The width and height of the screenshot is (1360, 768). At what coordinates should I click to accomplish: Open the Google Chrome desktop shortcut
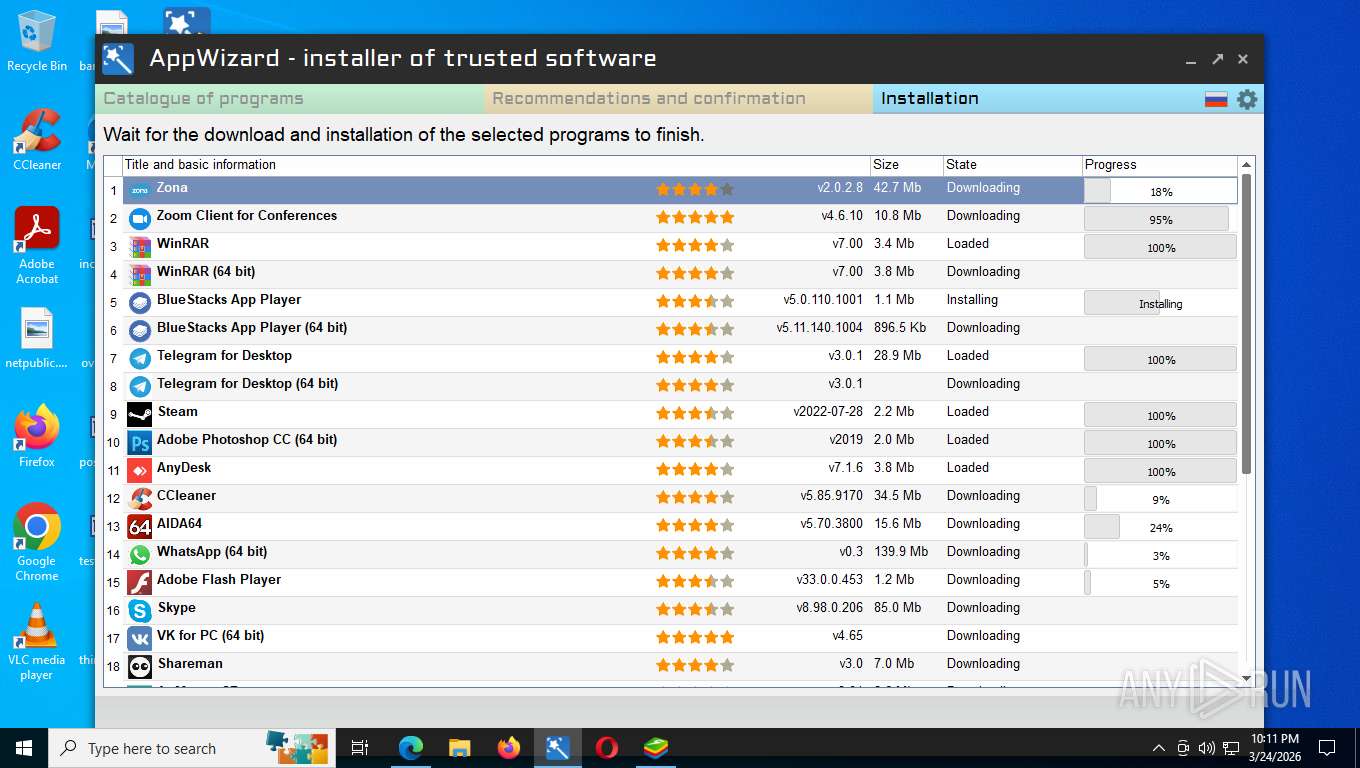pos(37,541)
